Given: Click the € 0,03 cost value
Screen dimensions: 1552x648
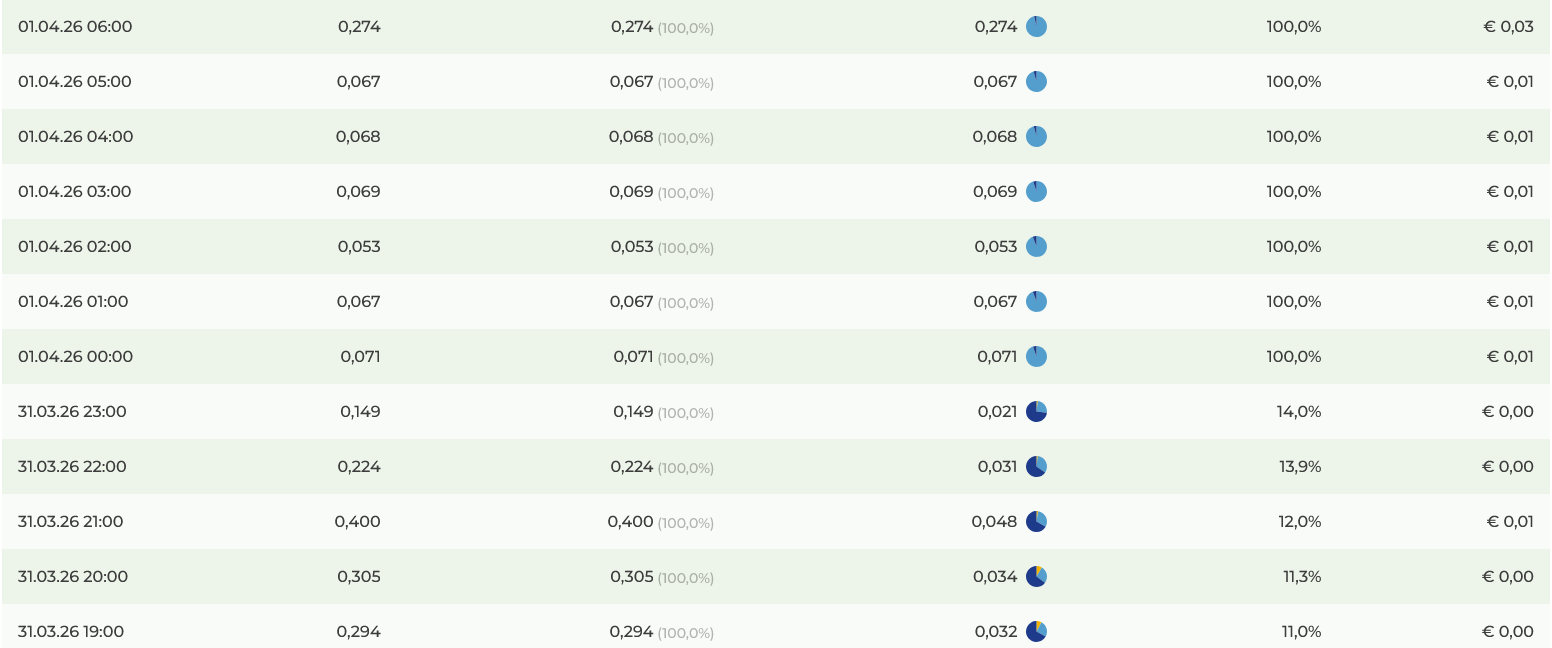Looking at the screenshot, I should pyautogui.click(x=1508, y=27).
